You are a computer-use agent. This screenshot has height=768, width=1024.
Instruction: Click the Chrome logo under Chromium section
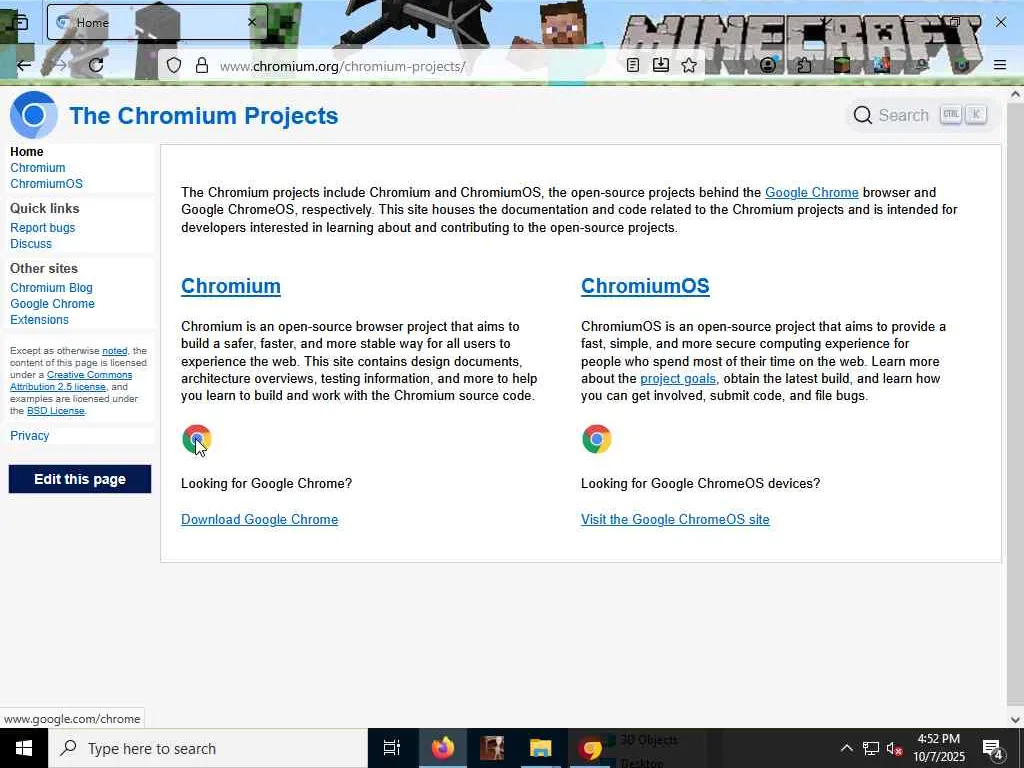pyautogui.click(x=197, y=439)
